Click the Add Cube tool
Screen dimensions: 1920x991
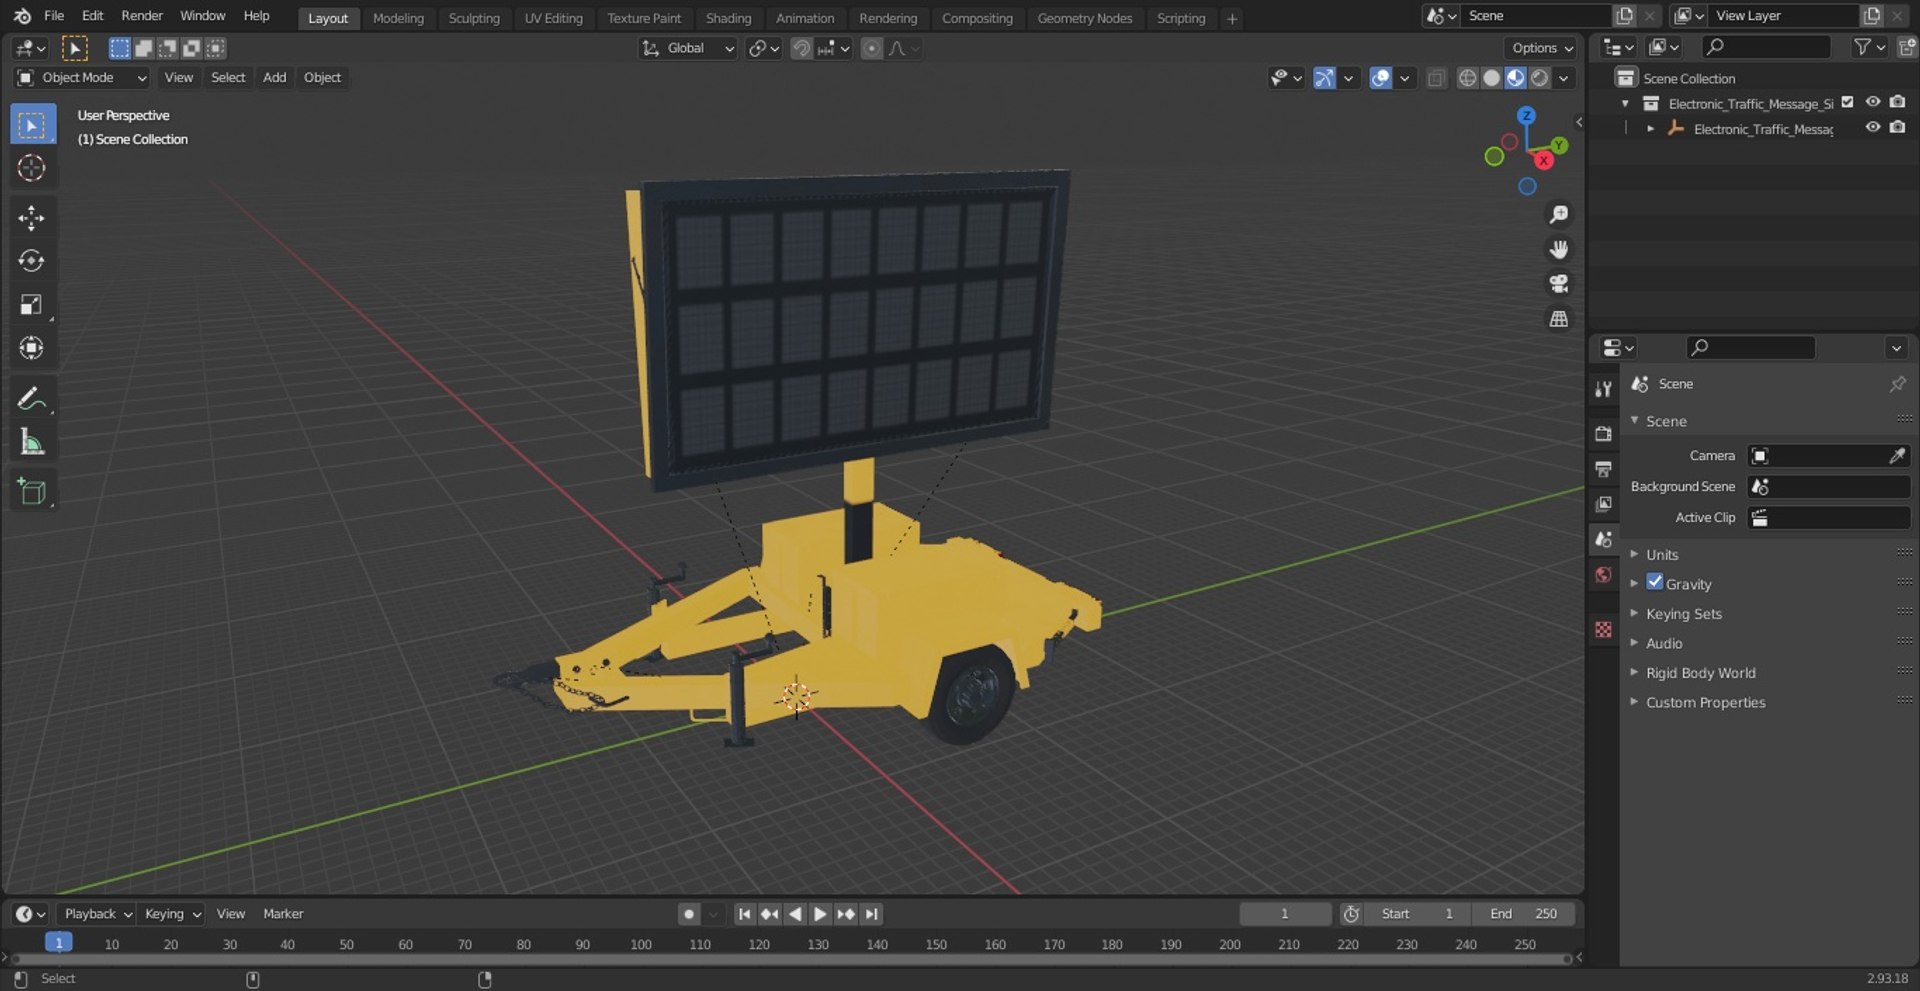tap(31, 492)
